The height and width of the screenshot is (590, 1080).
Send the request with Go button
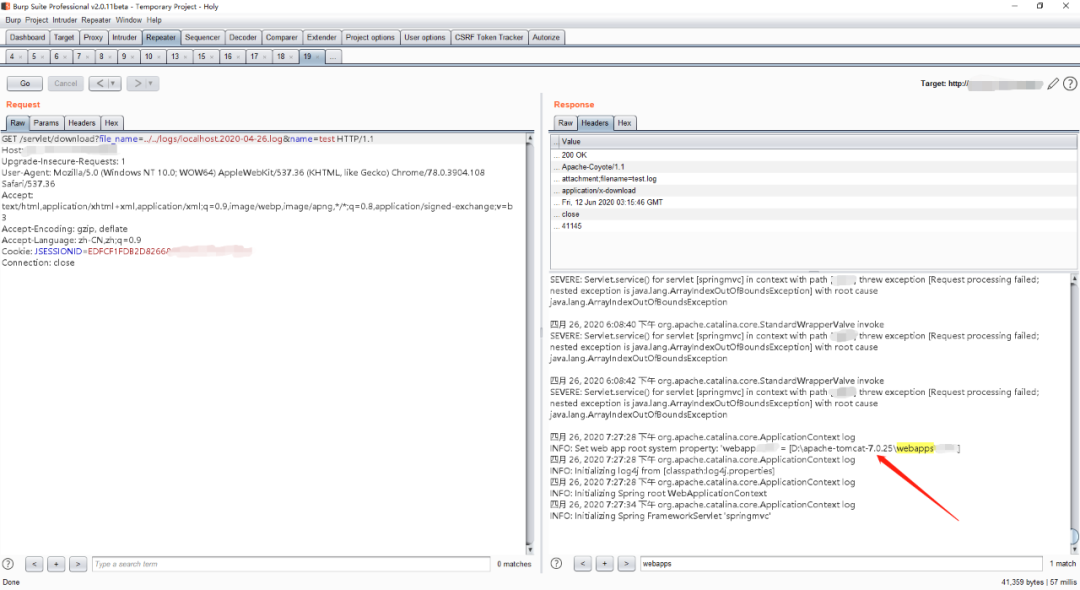pos(25,83)
